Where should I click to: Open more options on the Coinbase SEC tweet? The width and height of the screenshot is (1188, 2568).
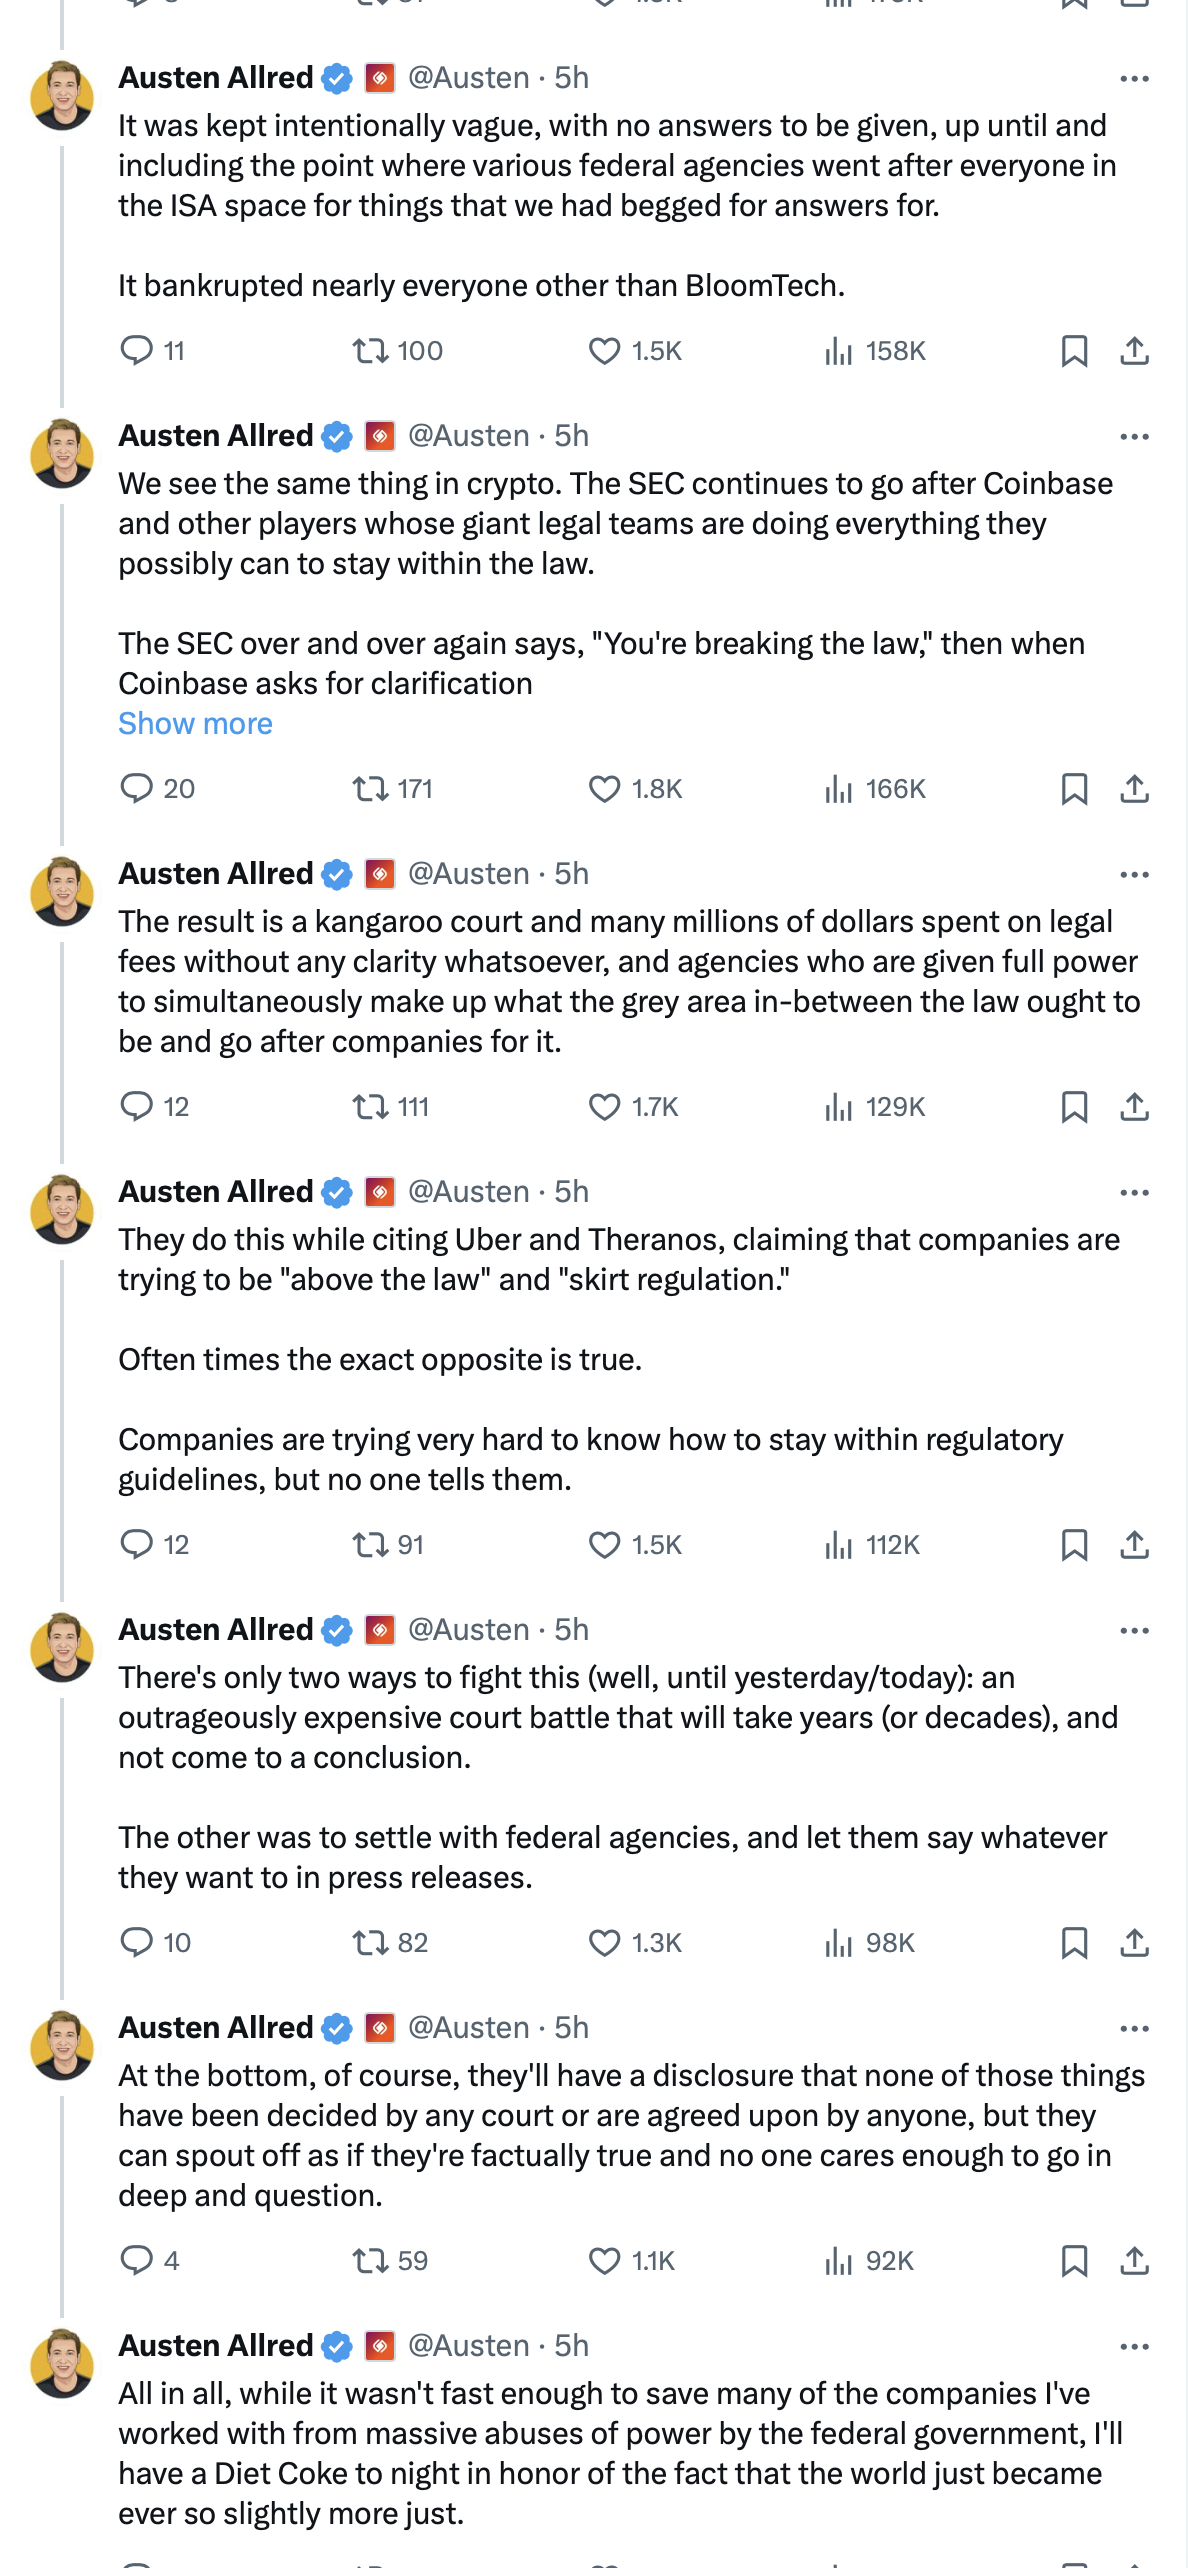pyautogui.click(x=1134, y=436)
